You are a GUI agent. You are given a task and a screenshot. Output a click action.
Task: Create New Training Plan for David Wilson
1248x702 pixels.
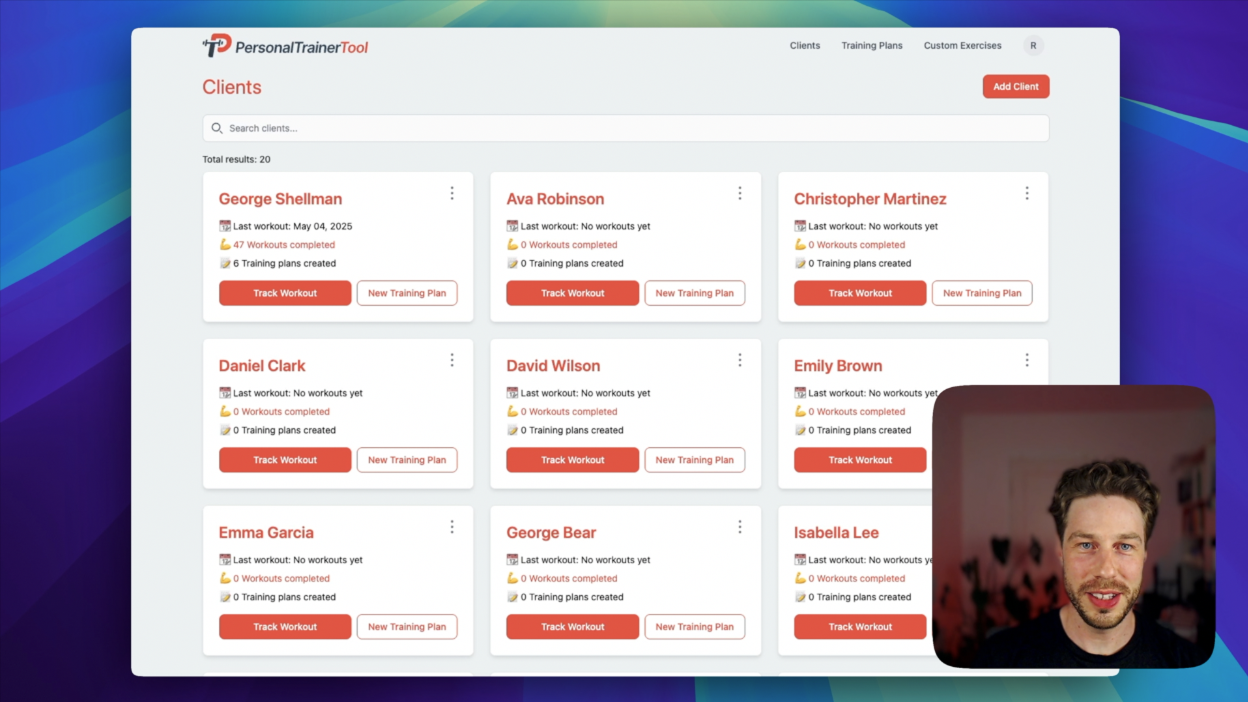(x=695, y=460)
